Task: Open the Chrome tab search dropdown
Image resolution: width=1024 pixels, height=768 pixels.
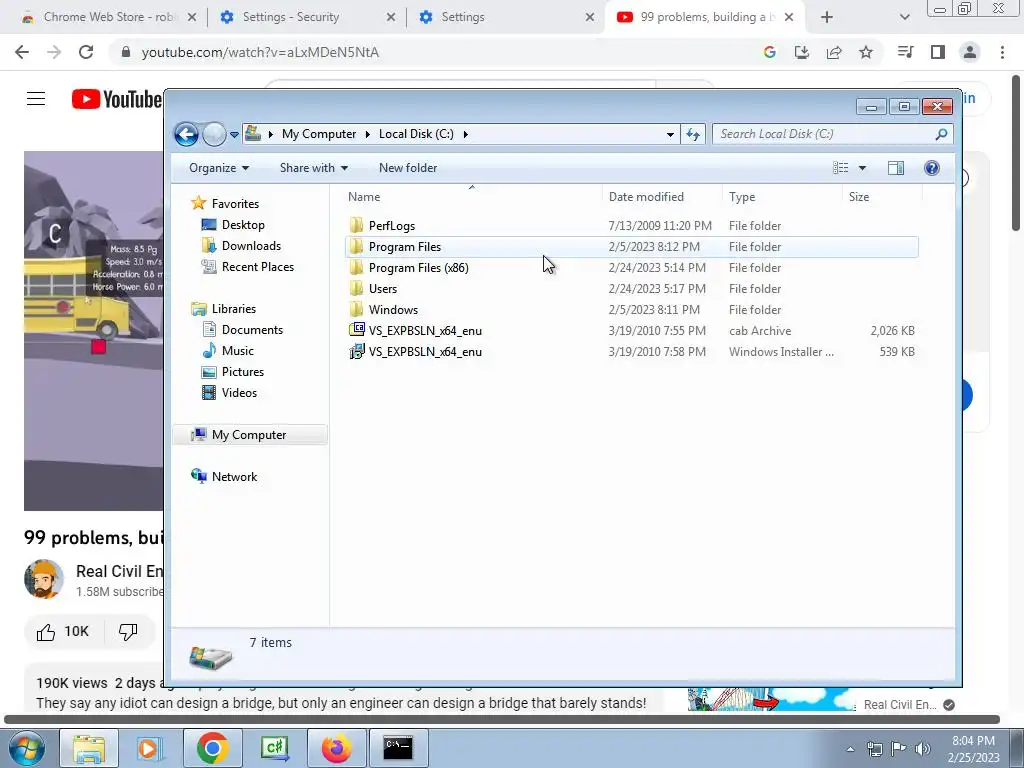Action: pyautogui.click(x=904, y=17)
